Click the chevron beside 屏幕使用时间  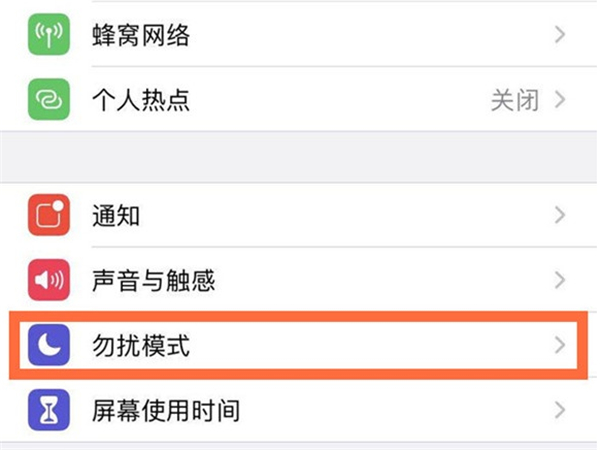click(x=560, y=409)
